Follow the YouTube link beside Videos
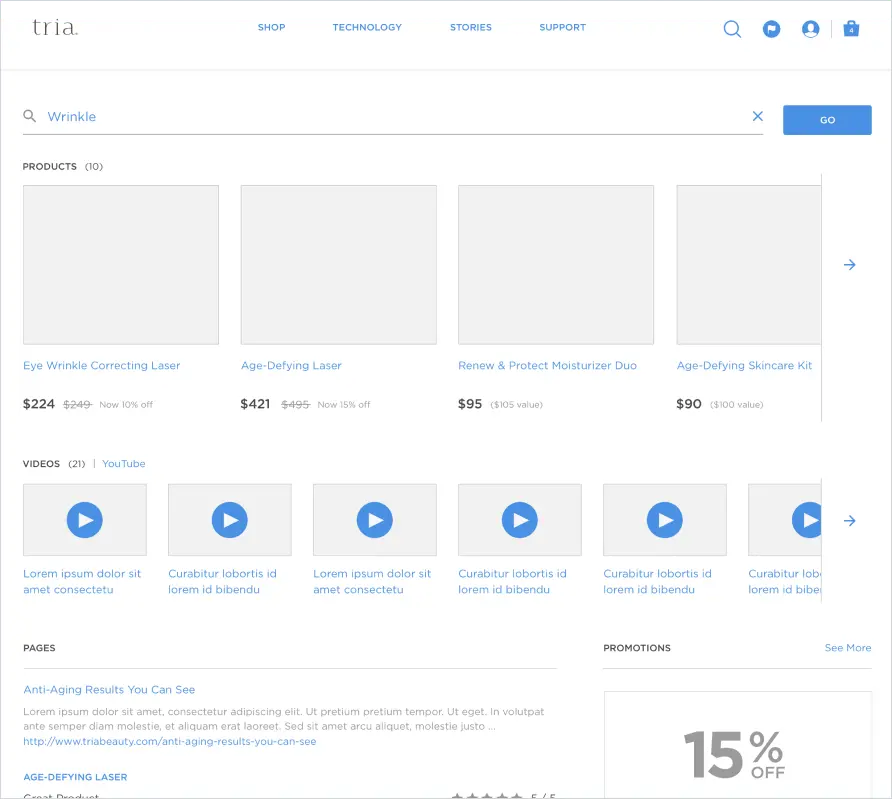The height and width of the screenshot is (799, 892). pyautogui.click(x=123, y=463)
